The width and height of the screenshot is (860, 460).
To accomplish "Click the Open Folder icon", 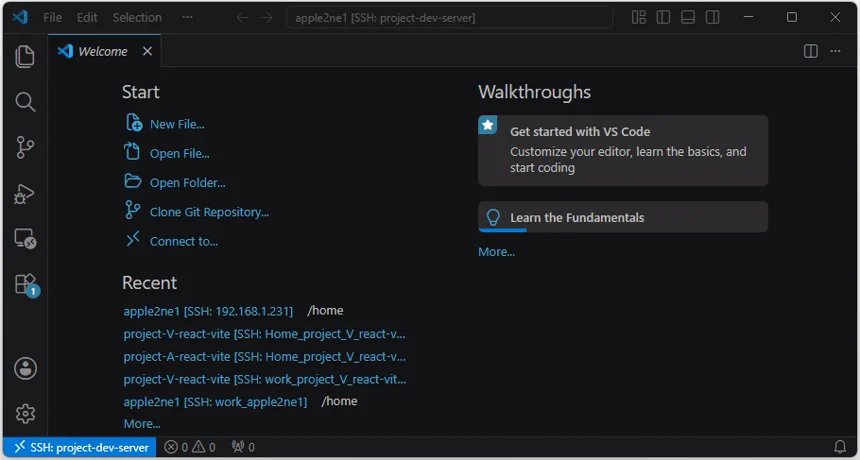I will tap(133, 180).
